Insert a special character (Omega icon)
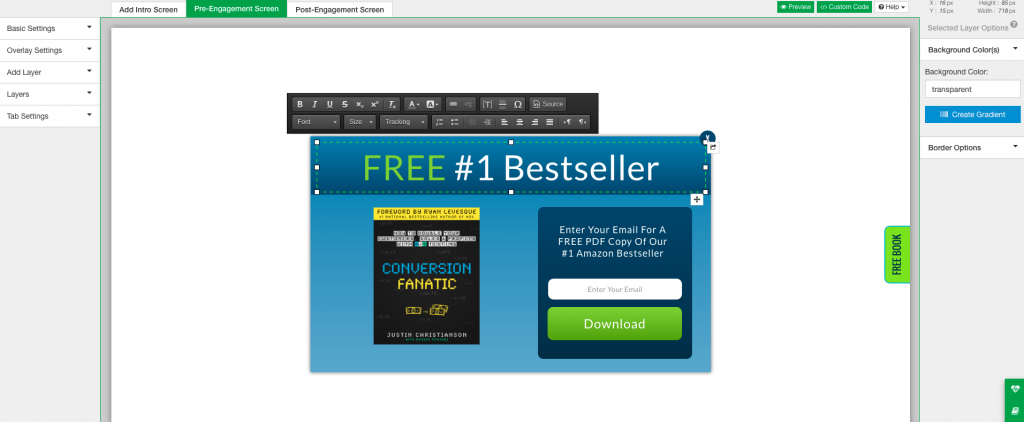This screenshot has height=422, width=1024. [x=517, y=105]
